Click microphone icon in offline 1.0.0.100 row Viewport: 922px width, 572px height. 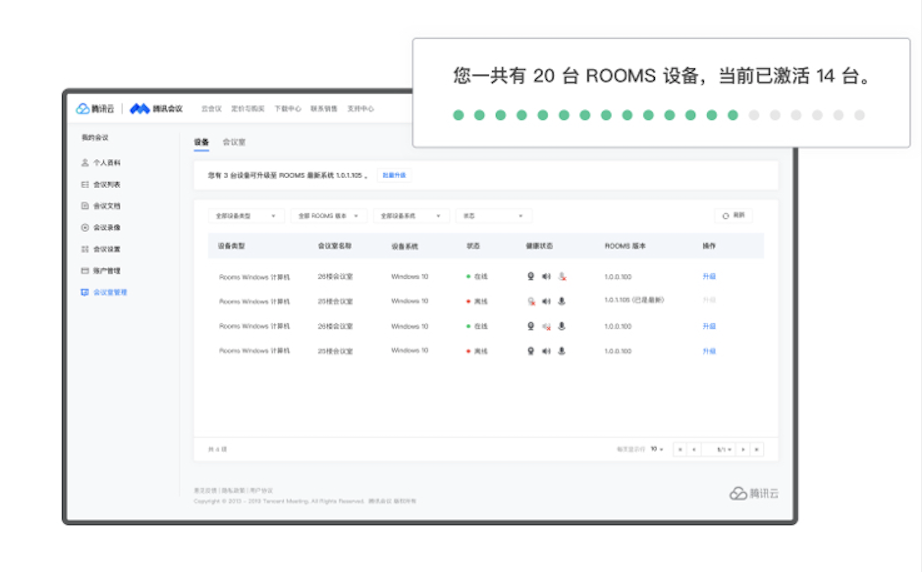pos(562,351)
